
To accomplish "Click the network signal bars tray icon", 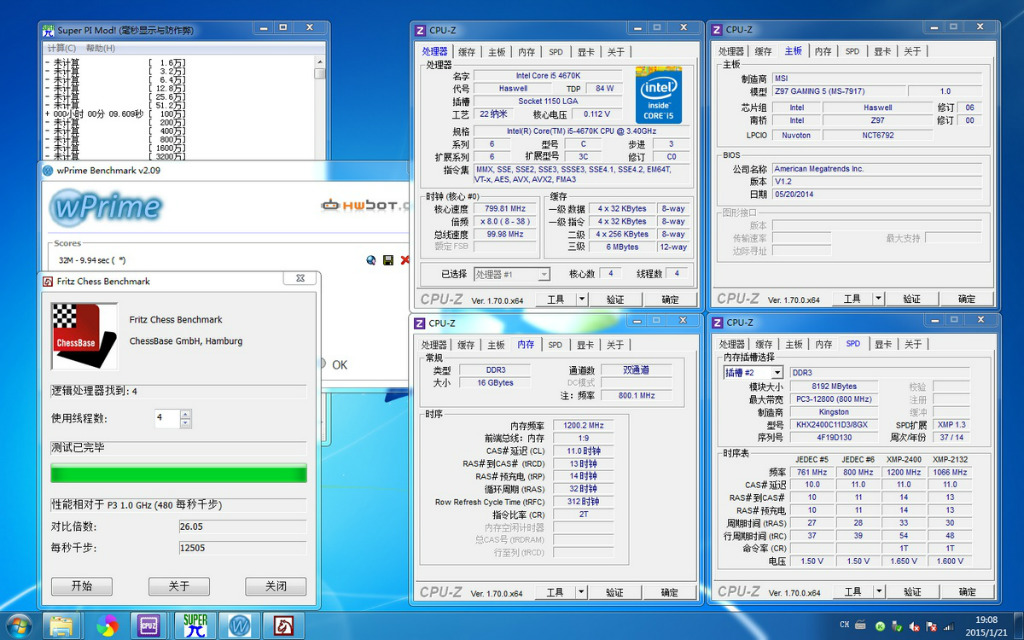I will (948, 626).
